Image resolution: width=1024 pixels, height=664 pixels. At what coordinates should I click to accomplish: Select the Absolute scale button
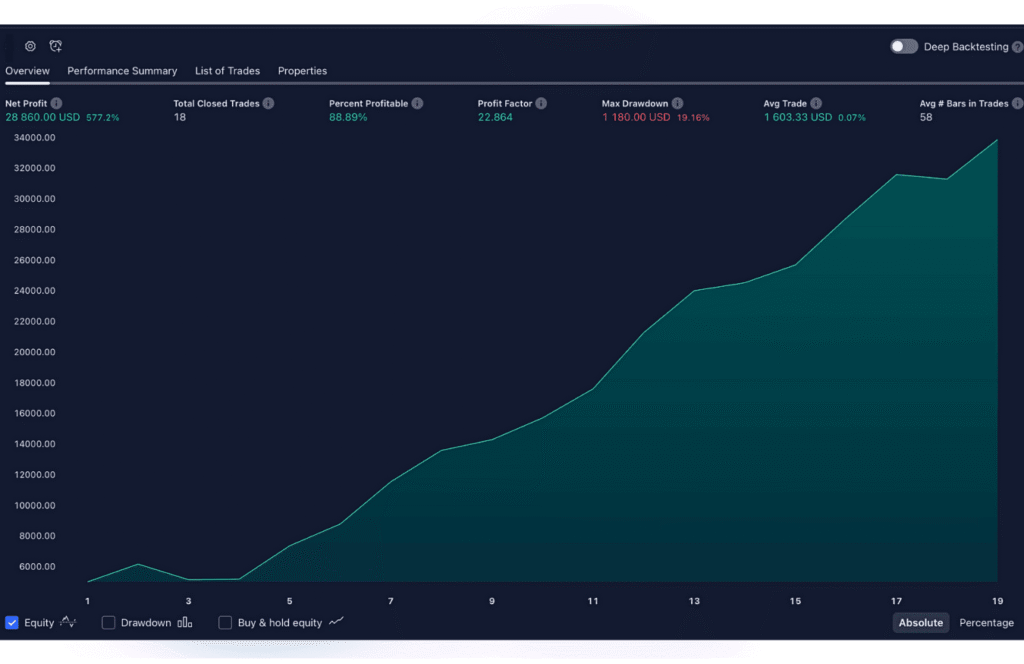tap(920, 622)
